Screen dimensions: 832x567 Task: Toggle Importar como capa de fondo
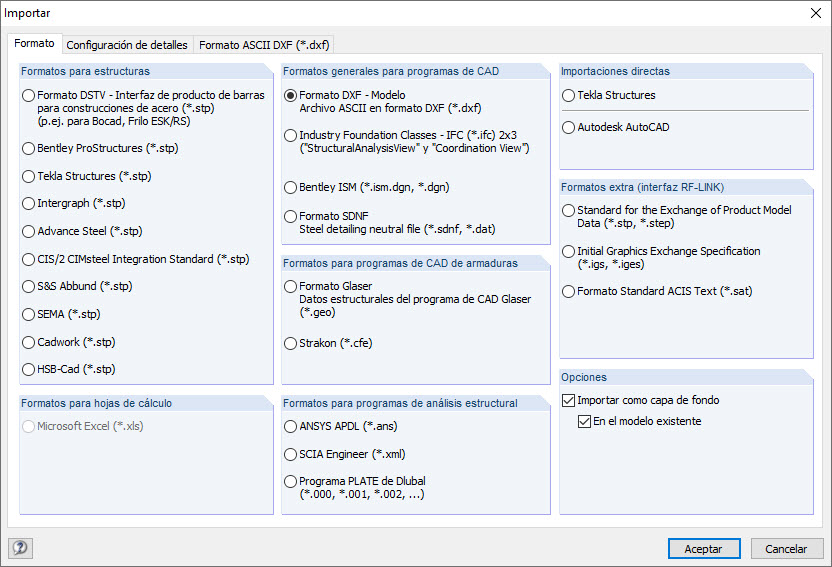tap(569, 400)
